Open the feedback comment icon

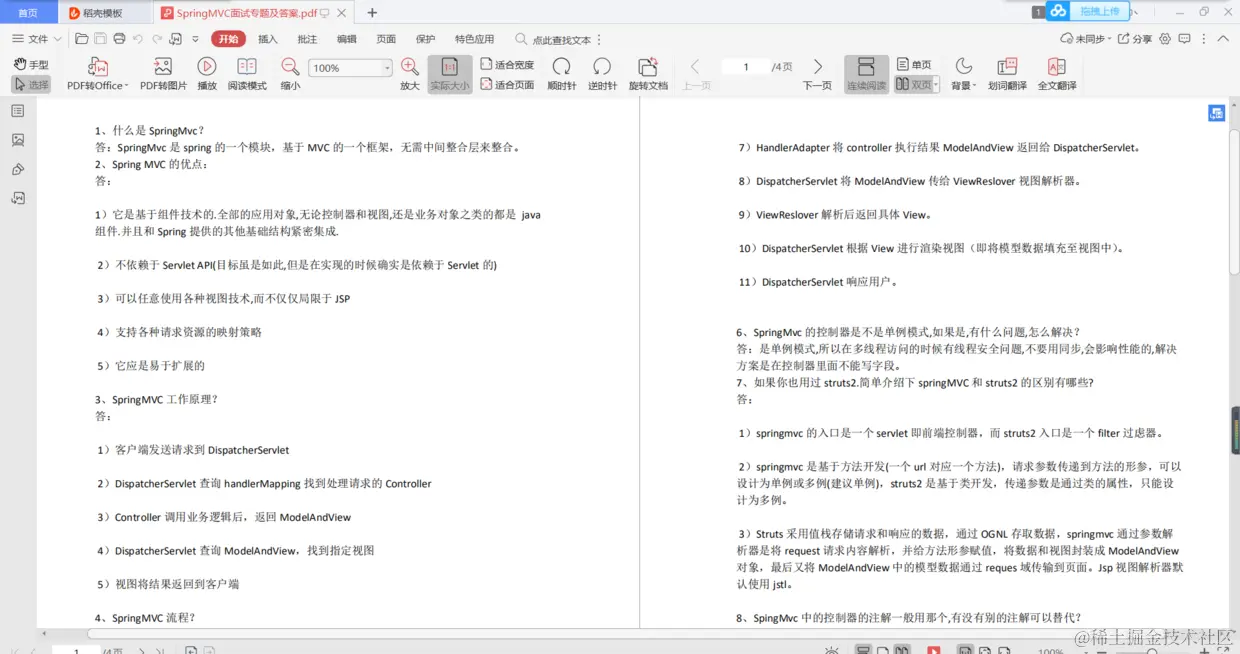1185,39
